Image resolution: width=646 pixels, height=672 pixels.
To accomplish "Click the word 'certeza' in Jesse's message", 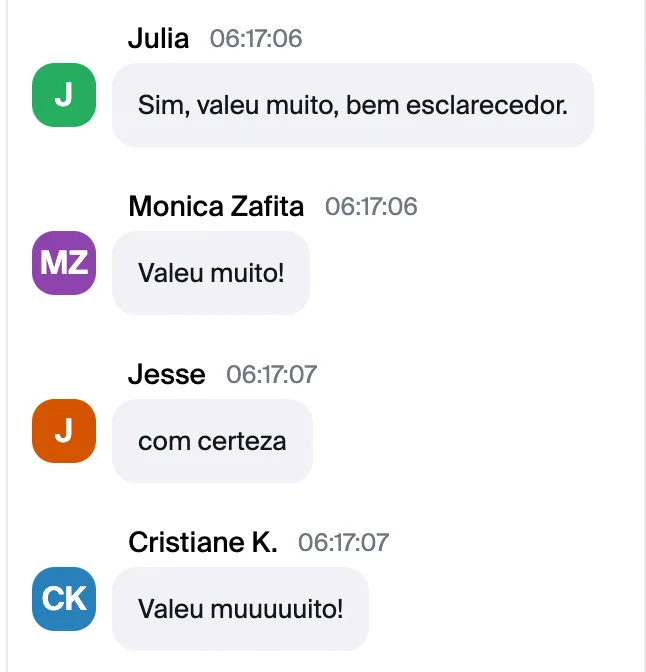I will (242, 441).
